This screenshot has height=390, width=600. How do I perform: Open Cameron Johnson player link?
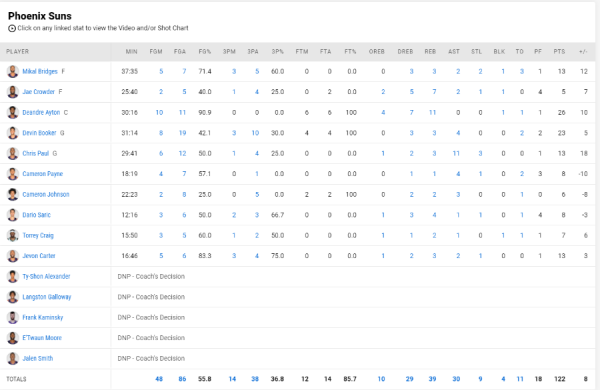click(46, 194)
